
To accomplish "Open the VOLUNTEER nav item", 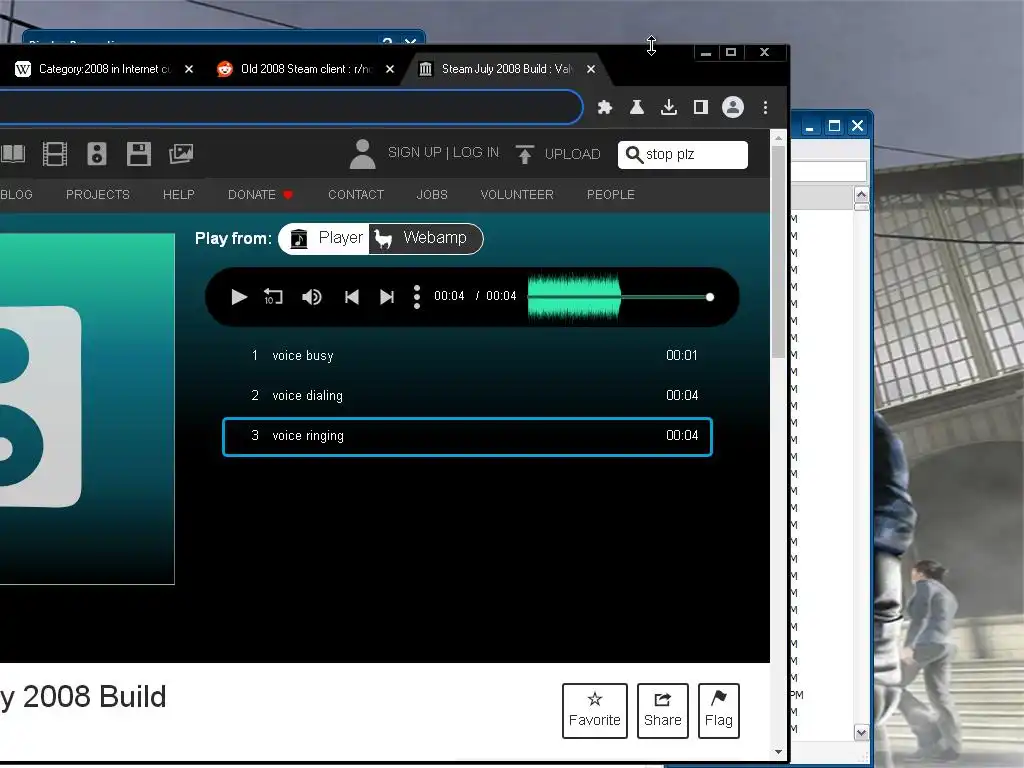I will point(517,195).
